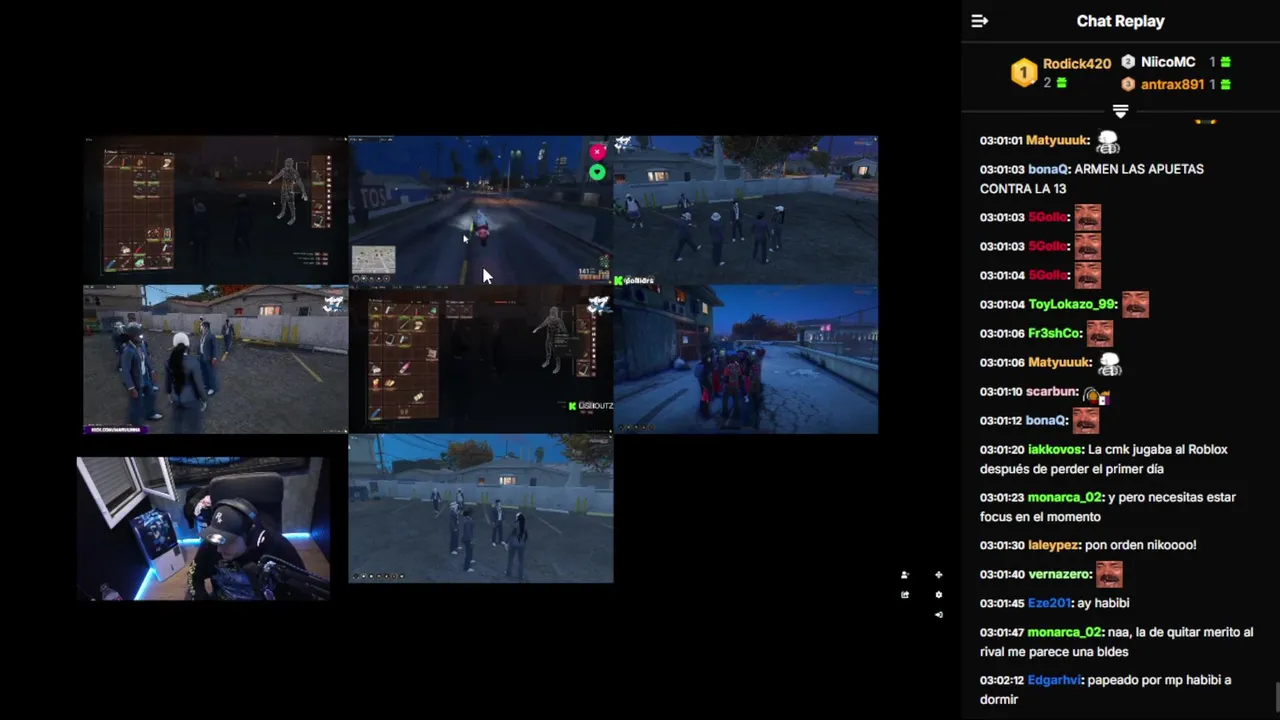Click the message about jugaba al Roblox
This screenshot has height=720, width=1280.
tap(1104, 459)
